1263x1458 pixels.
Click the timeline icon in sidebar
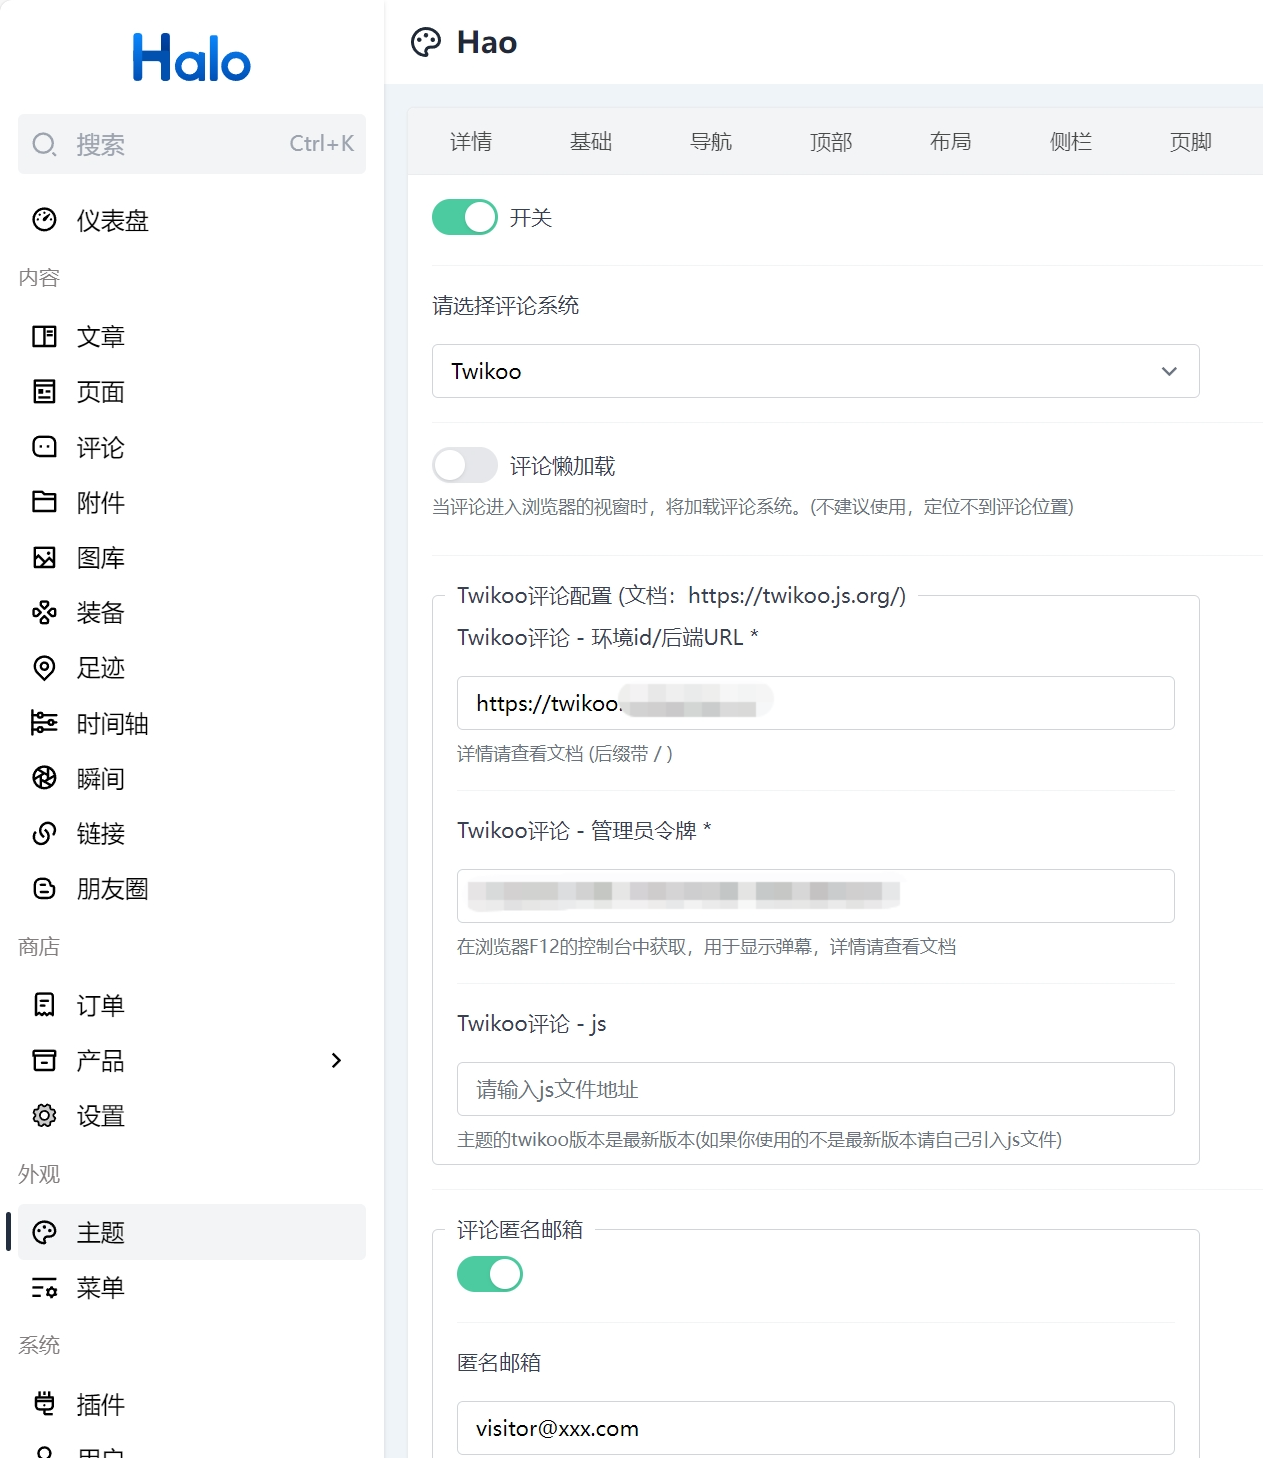(44, 723)
